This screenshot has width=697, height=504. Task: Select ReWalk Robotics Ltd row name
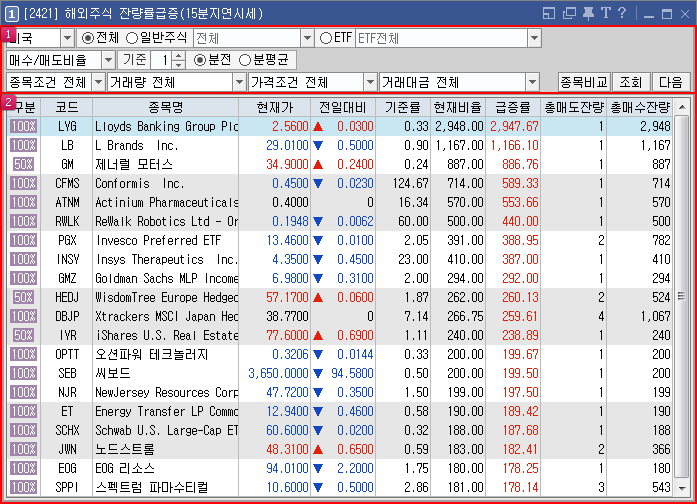[x=166, y=222]
